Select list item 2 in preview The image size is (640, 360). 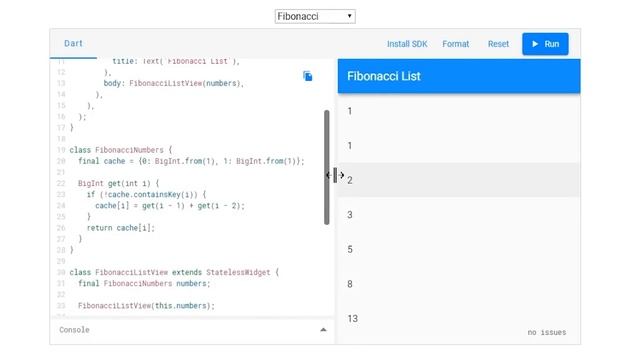tap(459, 180)
